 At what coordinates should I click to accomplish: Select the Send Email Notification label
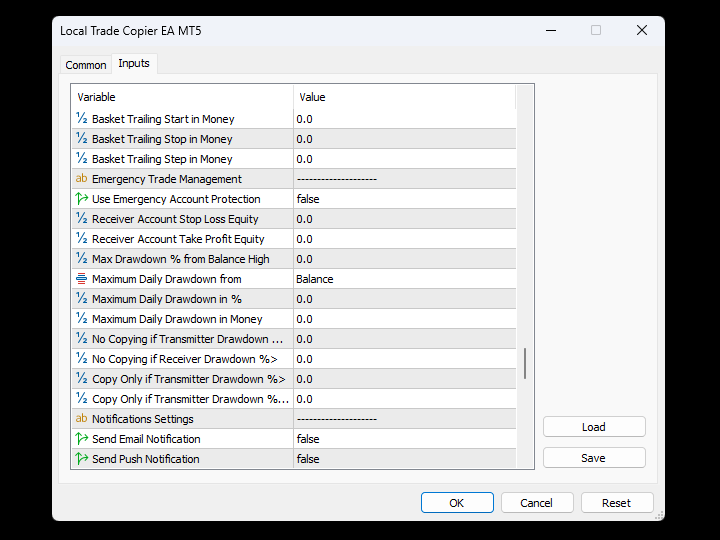pyautogui.click(x=146, y=439)
